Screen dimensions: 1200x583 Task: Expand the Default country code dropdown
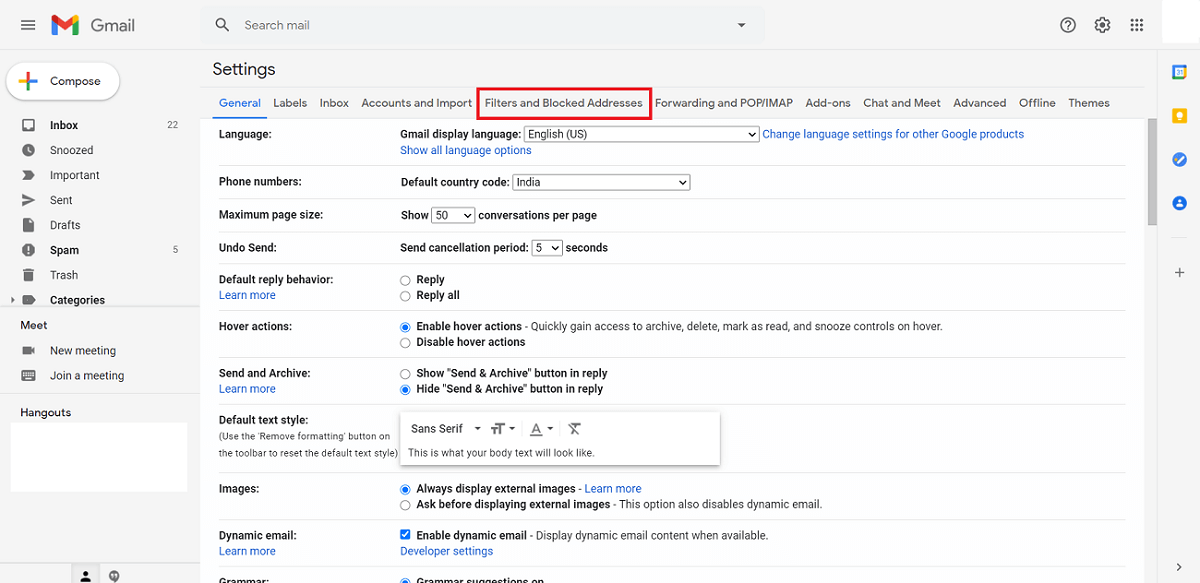click(x=601, y=183)
